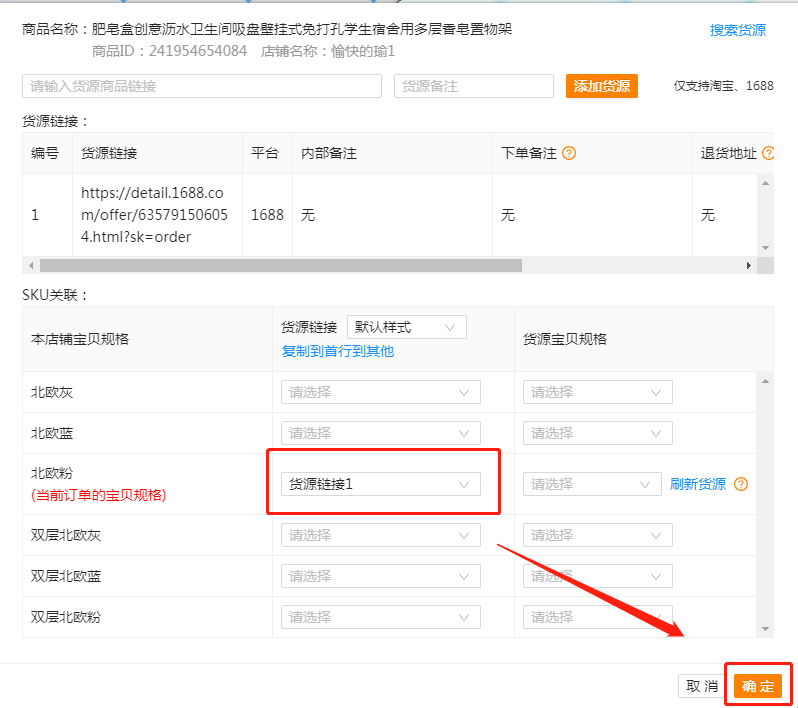Open 货源宝贝规格 dropdown for 北欧蓝 row

[597, 433]
